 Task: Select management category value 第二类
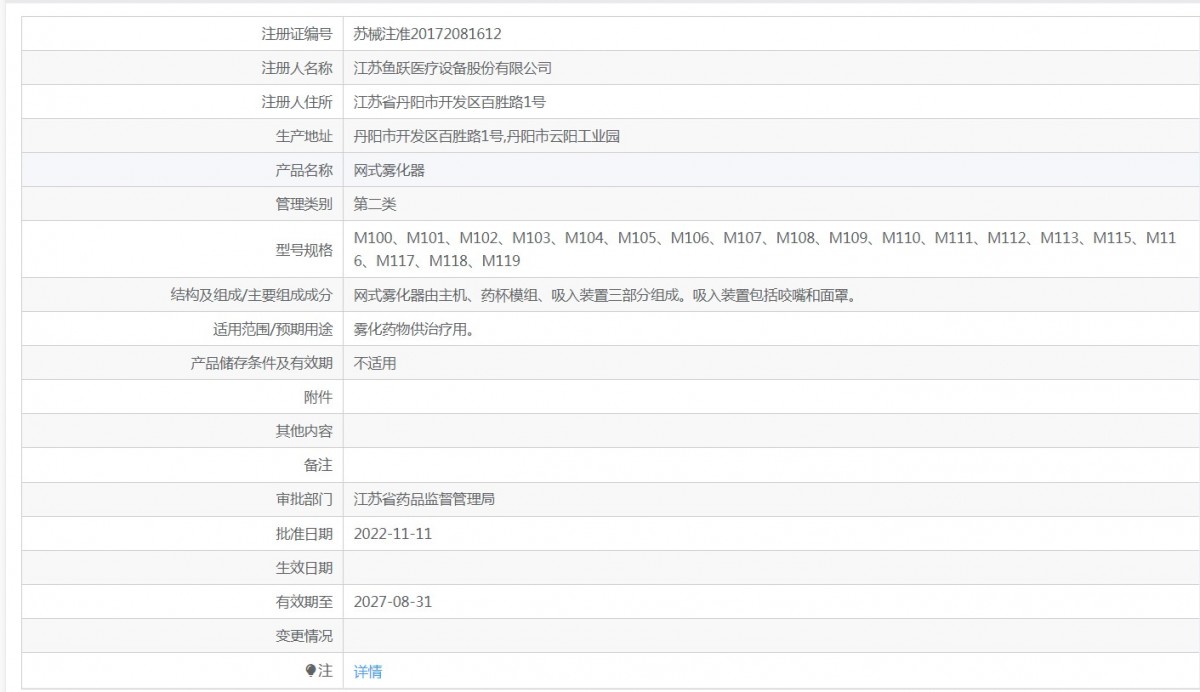(x=375, y=204)
